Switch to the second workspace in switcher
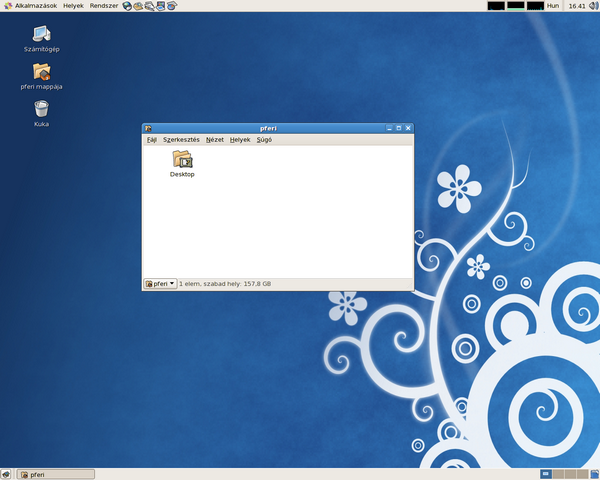The width and height of the screenshot is (600, 480). tap(559, 474)
